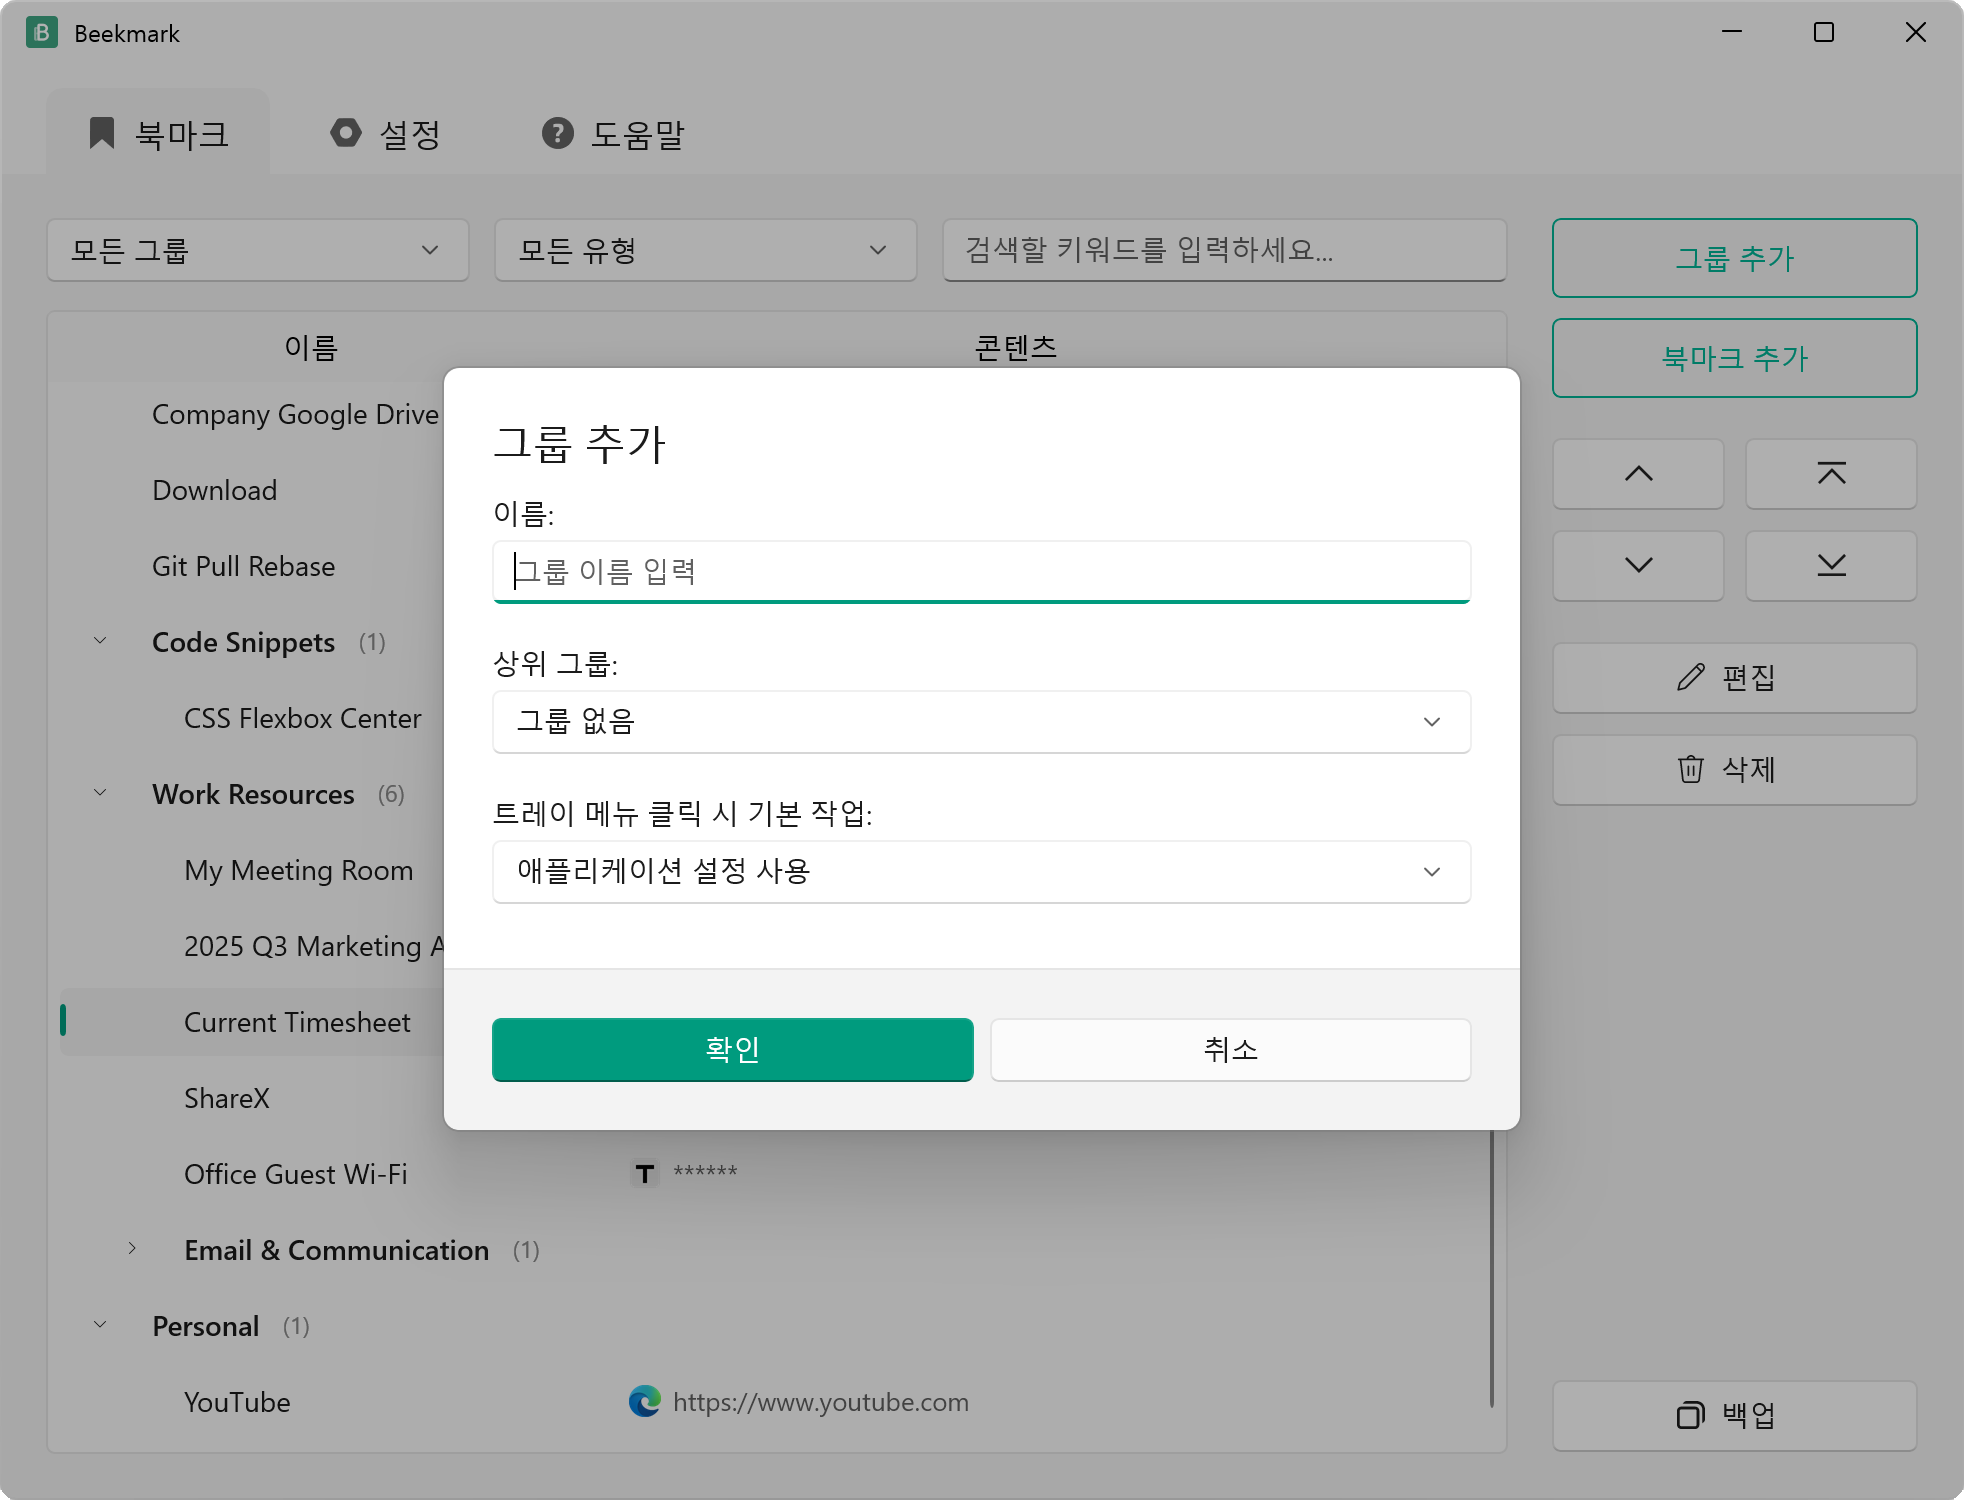The height and width of the screenshot is (1500, 1964).
Task: Click the question mark icon on 도움말 tab
Action: tap(558, 133)
